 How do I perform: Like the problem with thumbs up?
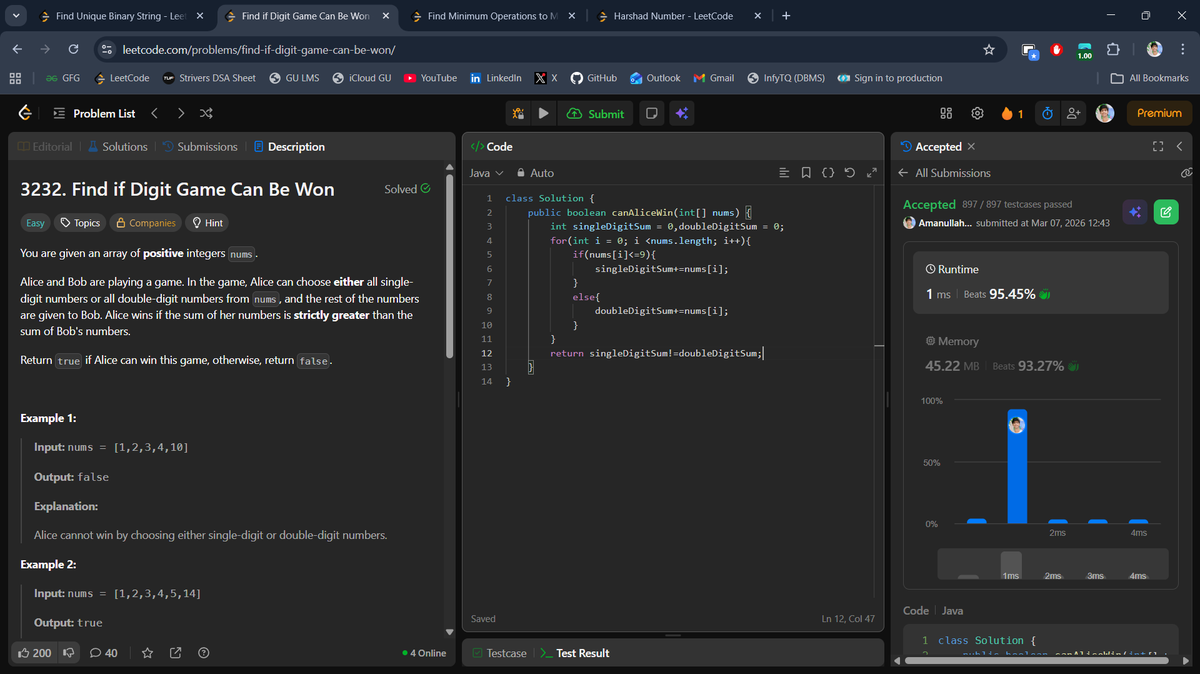(x=35, y=653)
